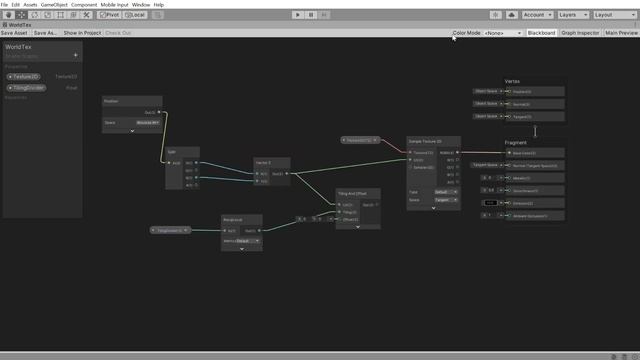
Task: Toggle the Local handle rotation button
Action: click(x=135, y=15)
